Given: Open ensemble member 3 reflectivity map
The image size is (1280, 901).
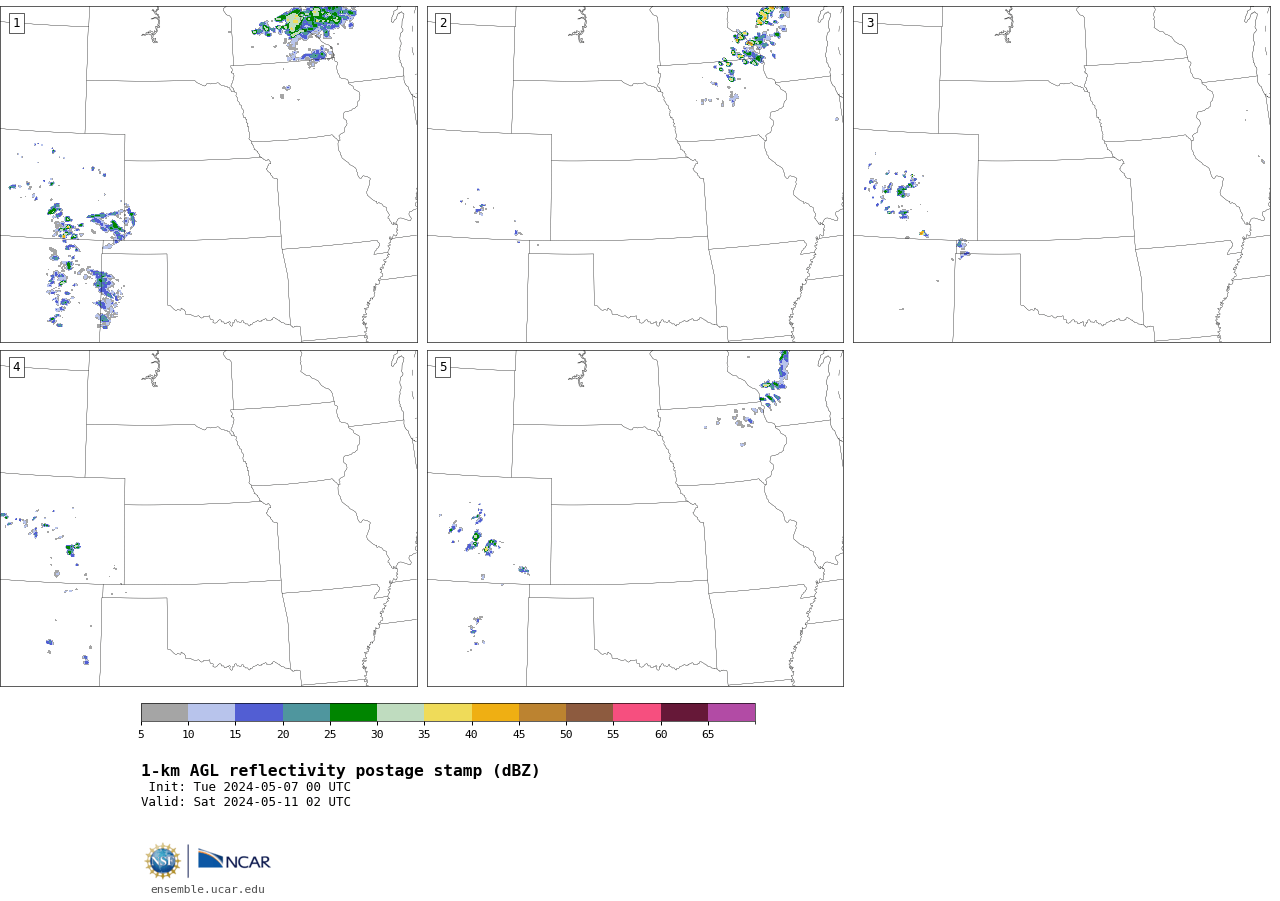Looking at the screenshot, I should click(x=1061, y=174).
